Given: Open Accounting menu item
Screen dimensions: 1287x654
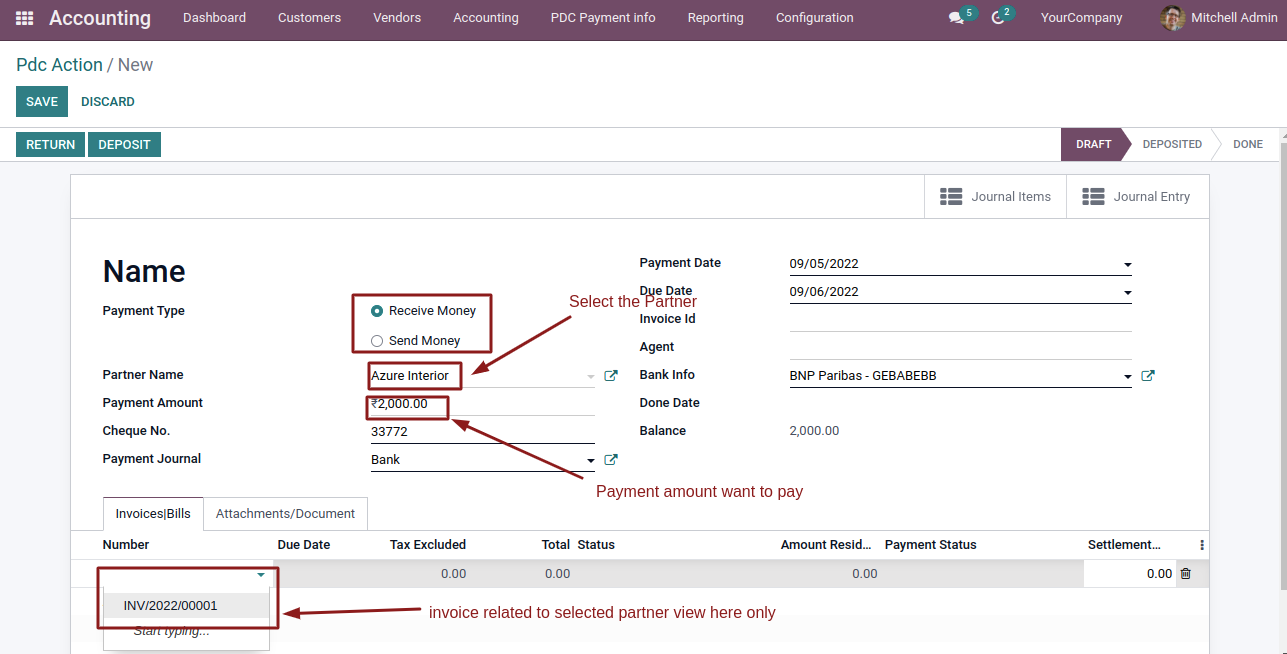Looking at the screenshot, I should click(x=486, y=18).
